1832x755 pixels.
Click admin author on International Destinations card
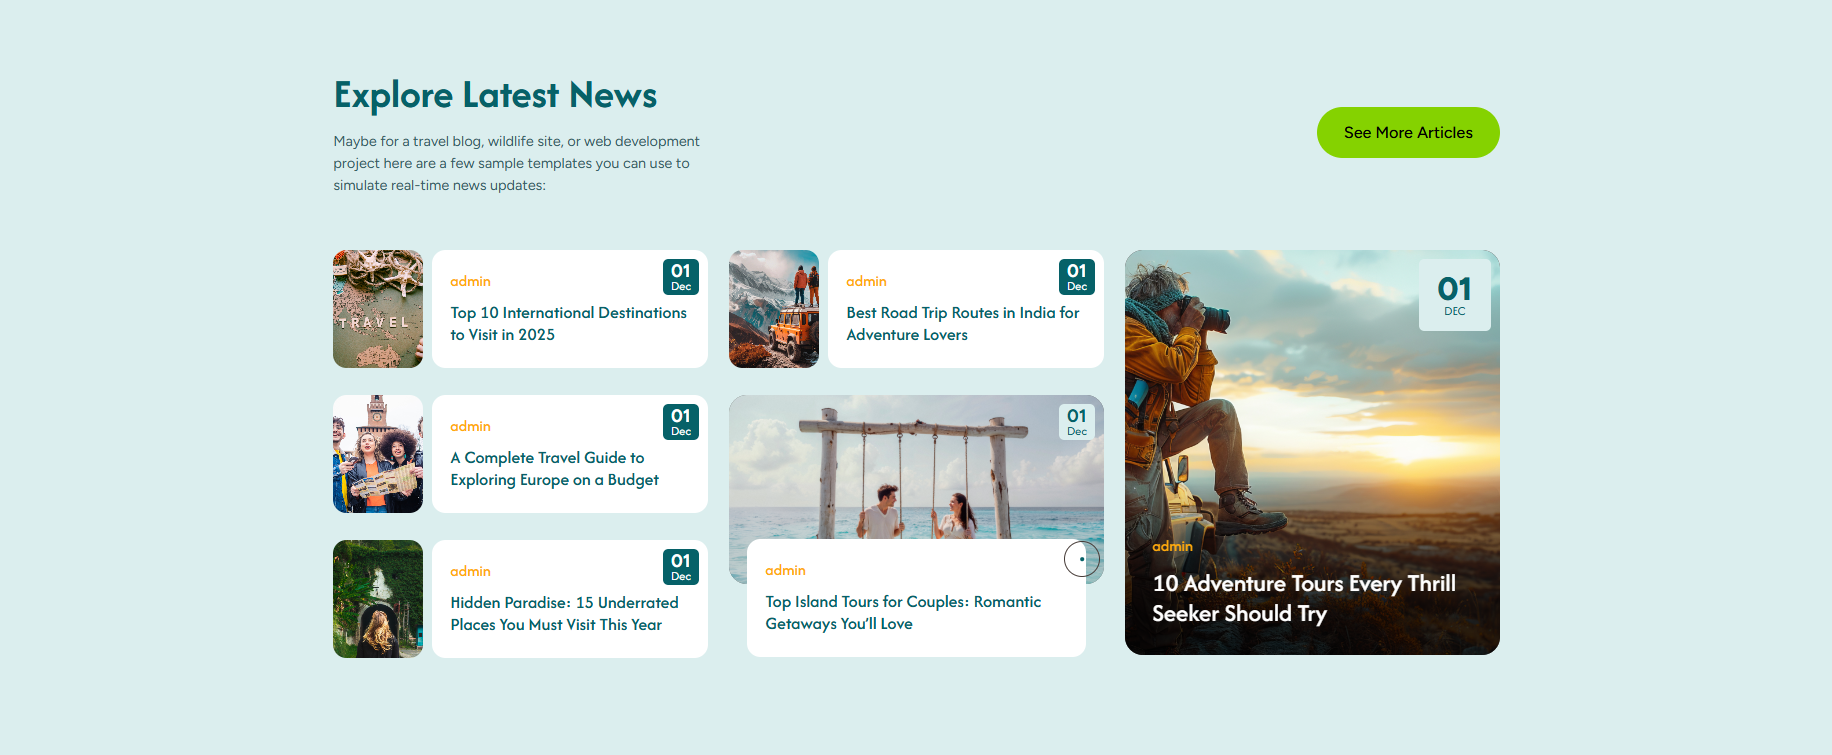click(470, 282)
